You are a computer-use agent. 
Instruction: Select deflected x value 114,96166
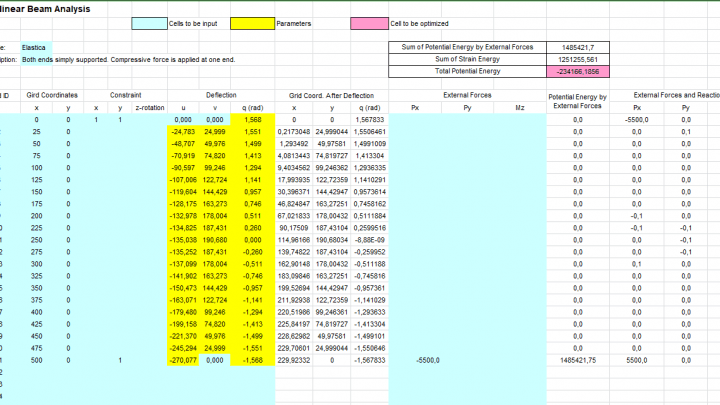click(x=294, y=240)
